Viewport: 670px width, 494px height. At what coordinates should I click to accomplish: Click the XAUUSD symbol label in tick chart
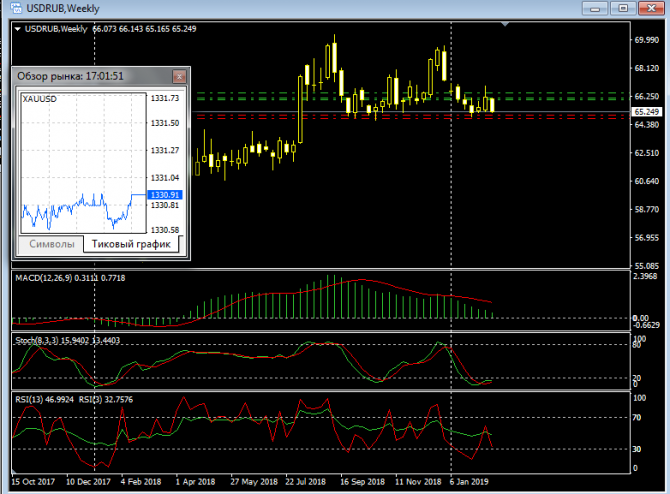point(39,99)
